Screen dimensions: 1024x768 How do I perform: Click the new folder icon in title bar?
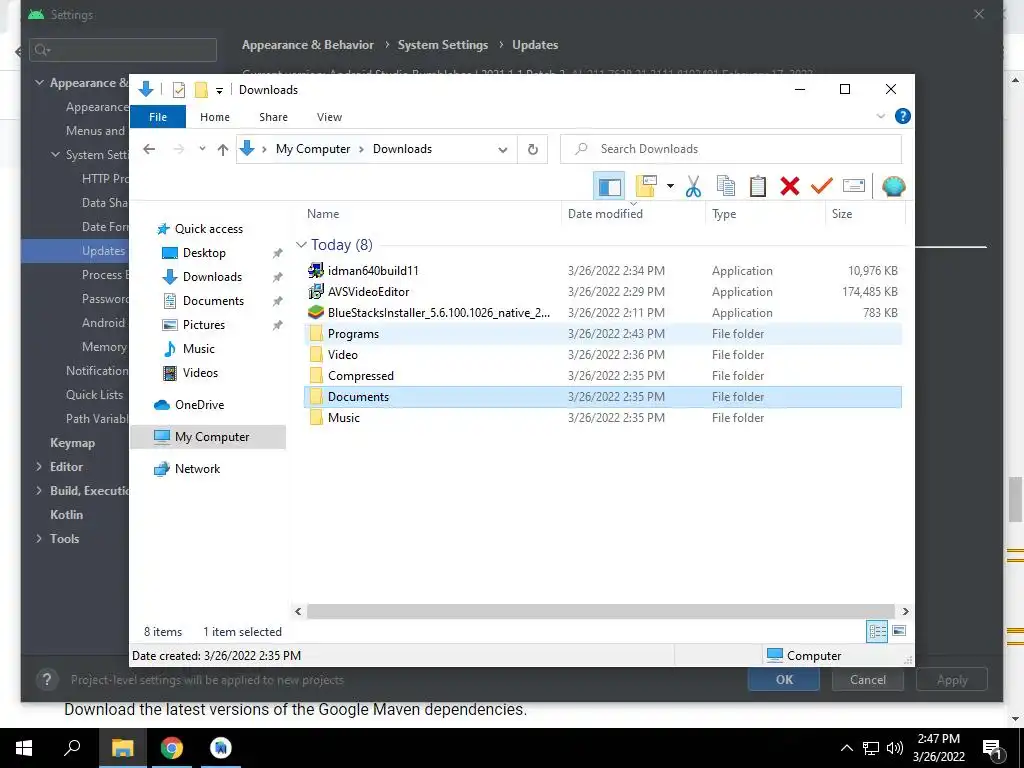point(201,90)
